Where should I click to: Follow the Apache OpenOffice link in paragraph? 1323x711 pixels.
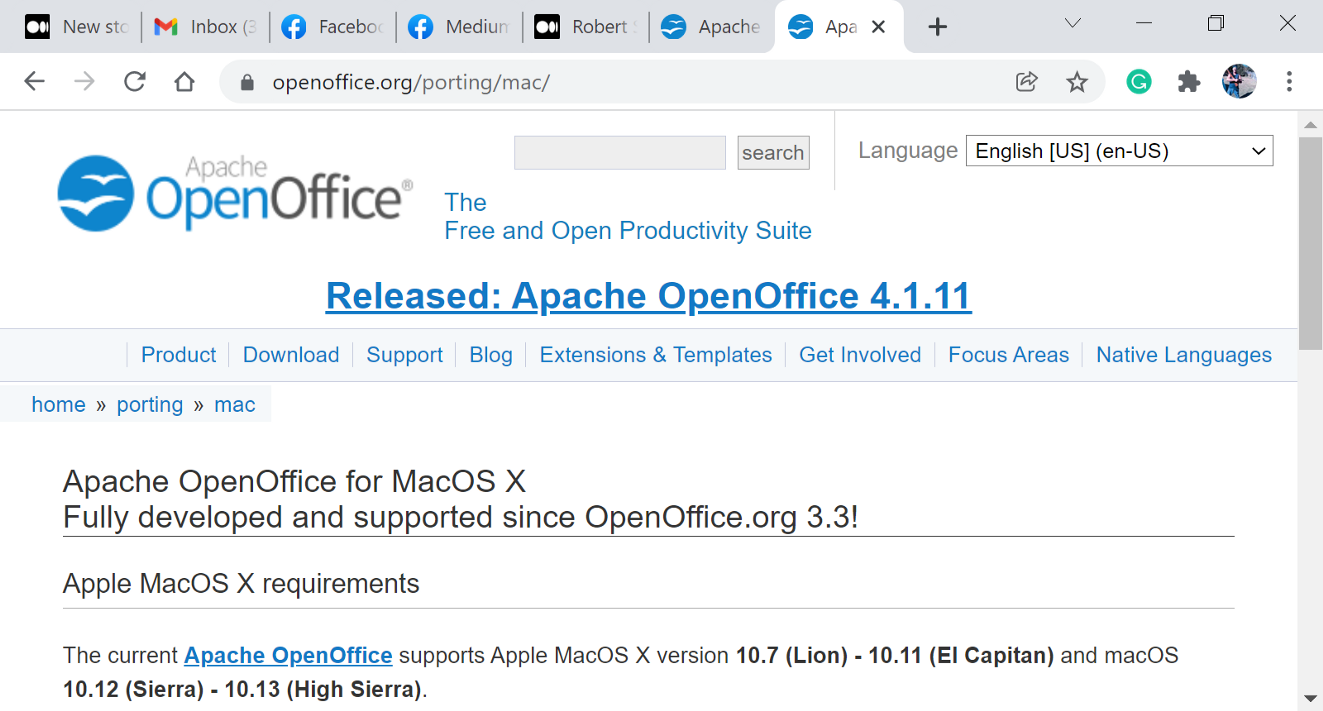tap(288, 656)
